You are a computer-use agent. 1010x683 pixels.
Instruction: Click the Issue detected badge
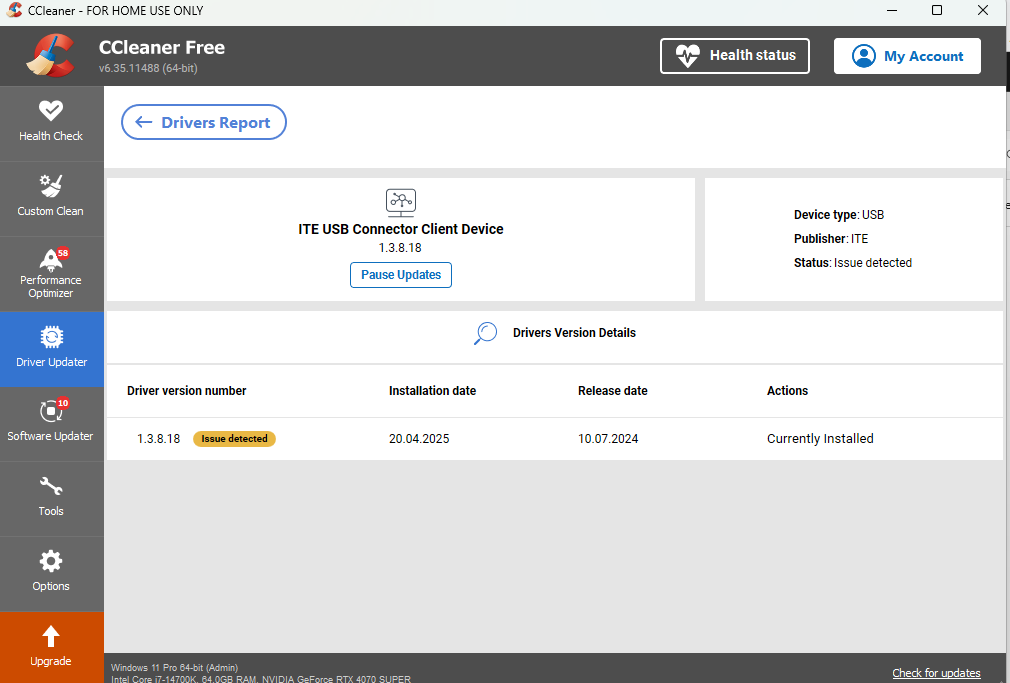pyautogui.click(x=234, y=439)
